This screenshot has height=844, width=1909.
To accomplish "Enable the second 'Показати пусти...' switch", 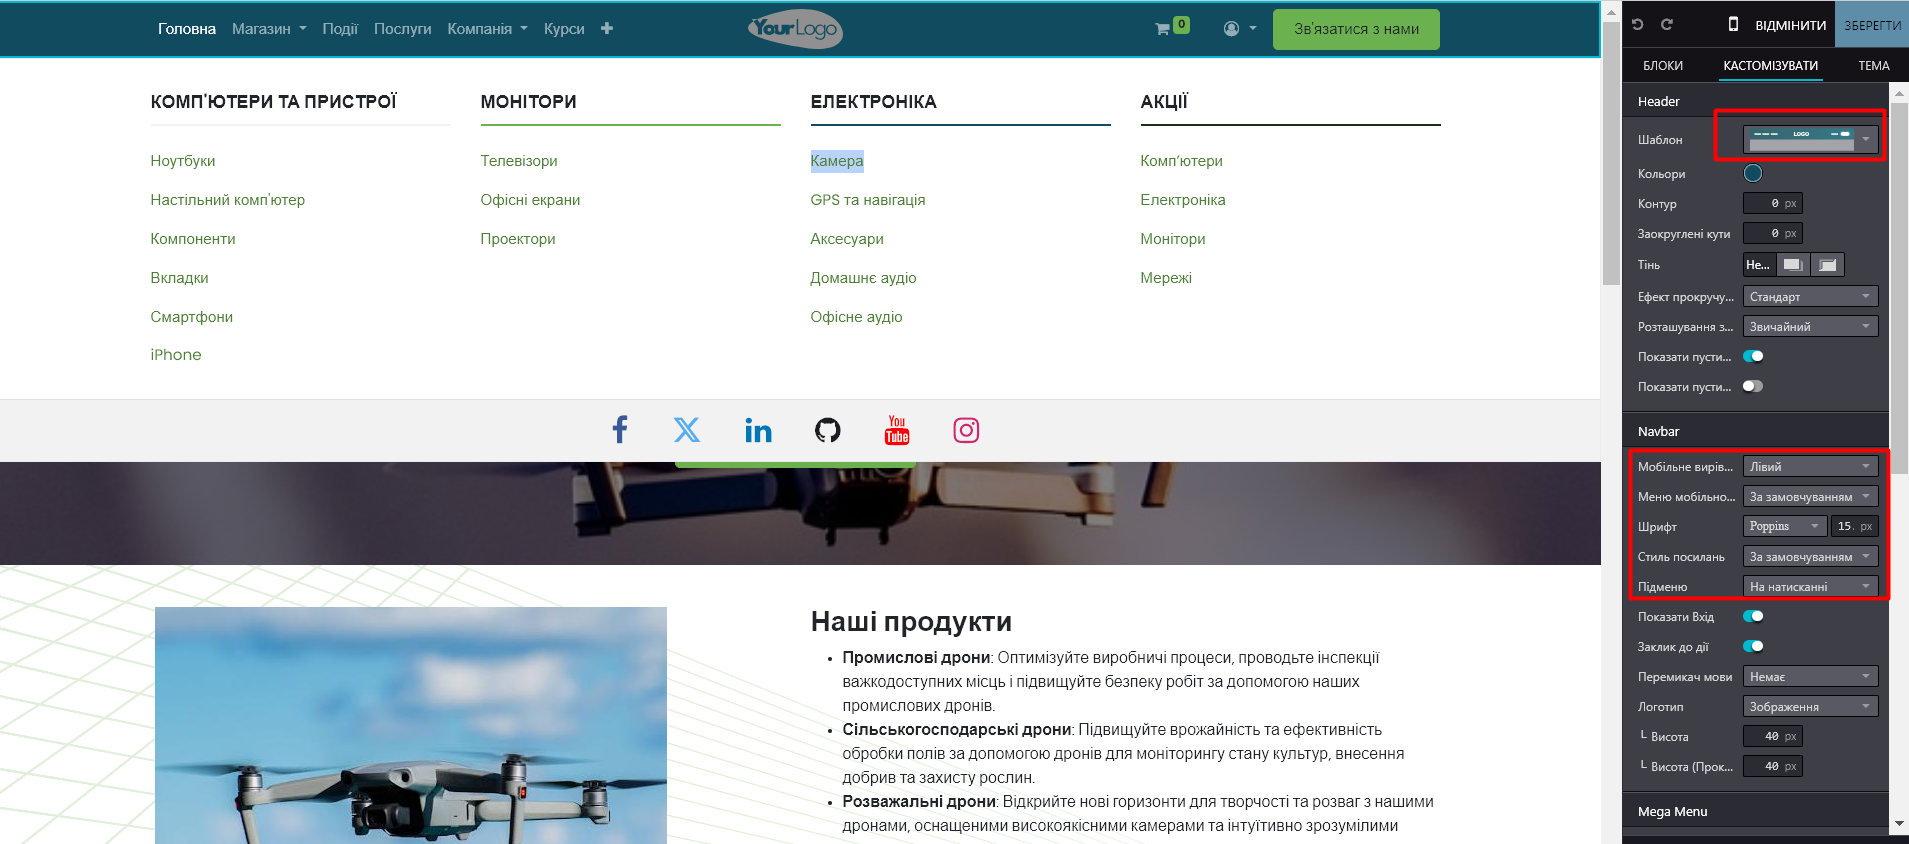I will [x=1753, y=386].
